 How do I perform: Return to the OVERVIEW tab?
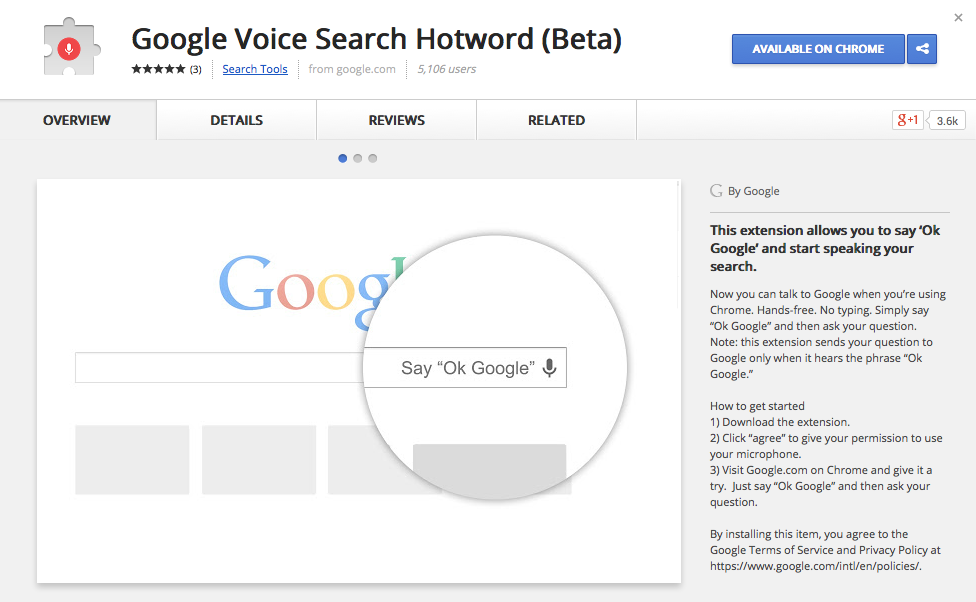tap(76, 119)
